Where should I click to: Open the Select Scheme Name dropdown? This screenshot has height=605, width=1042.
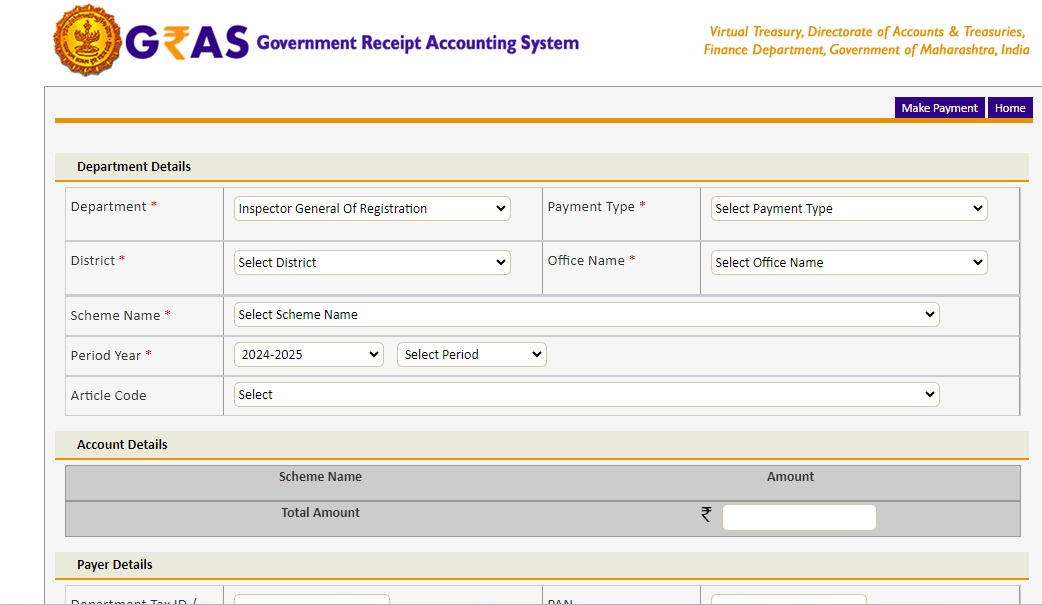(x=586, y=315)
